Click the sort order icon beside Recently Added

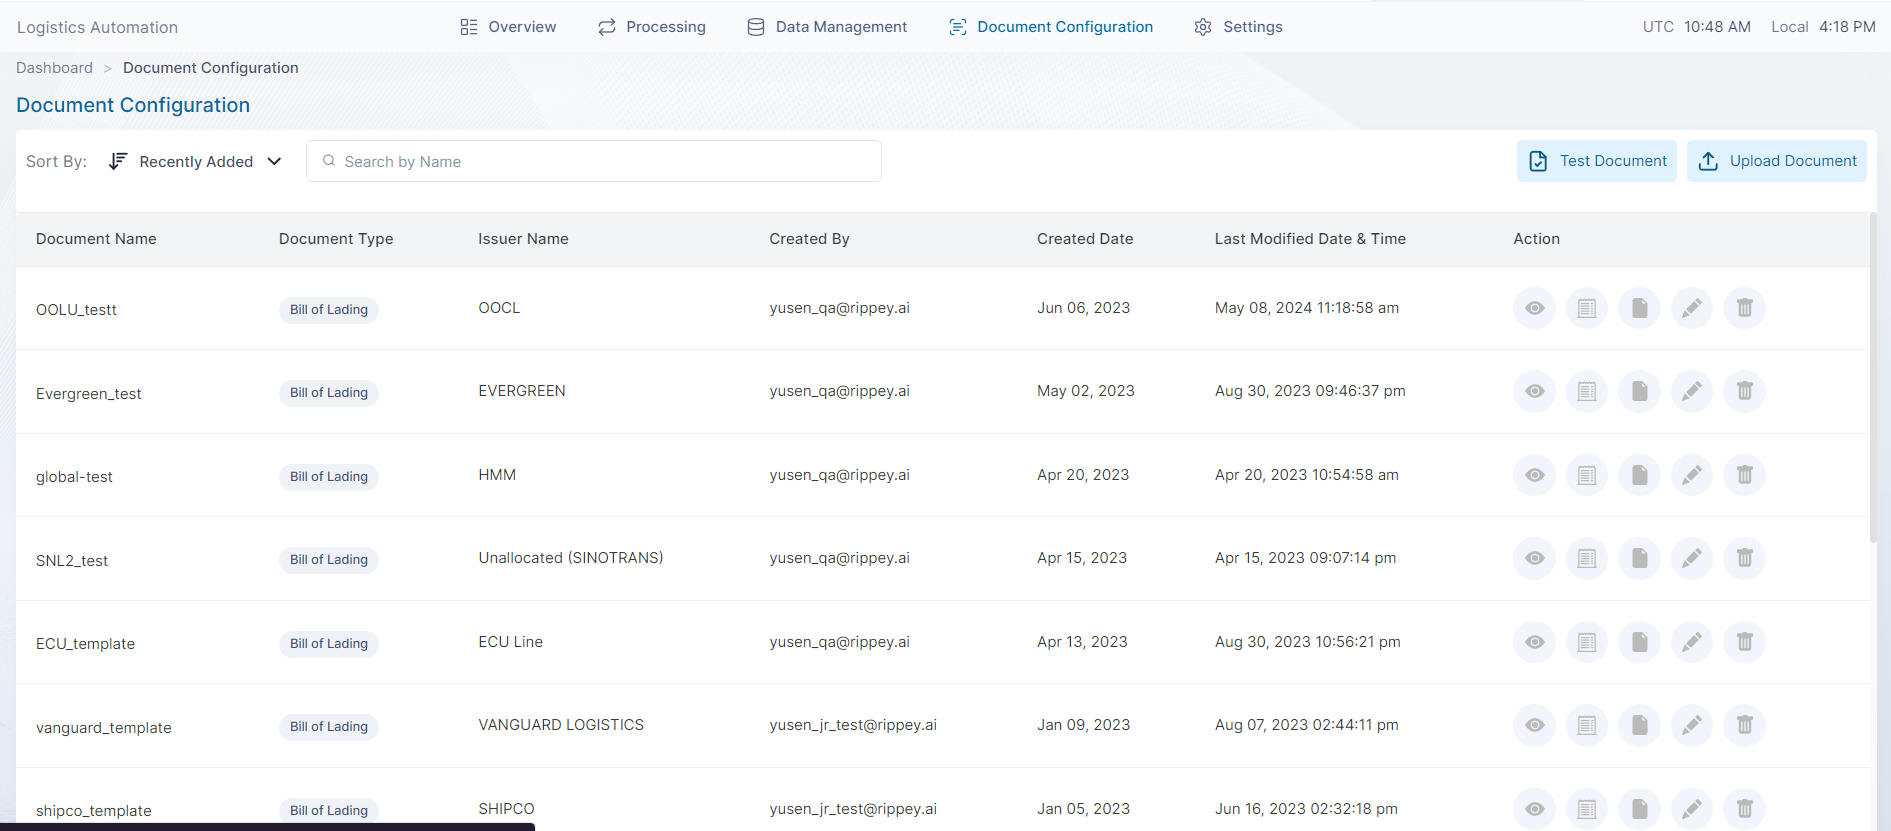pos(118,161)
